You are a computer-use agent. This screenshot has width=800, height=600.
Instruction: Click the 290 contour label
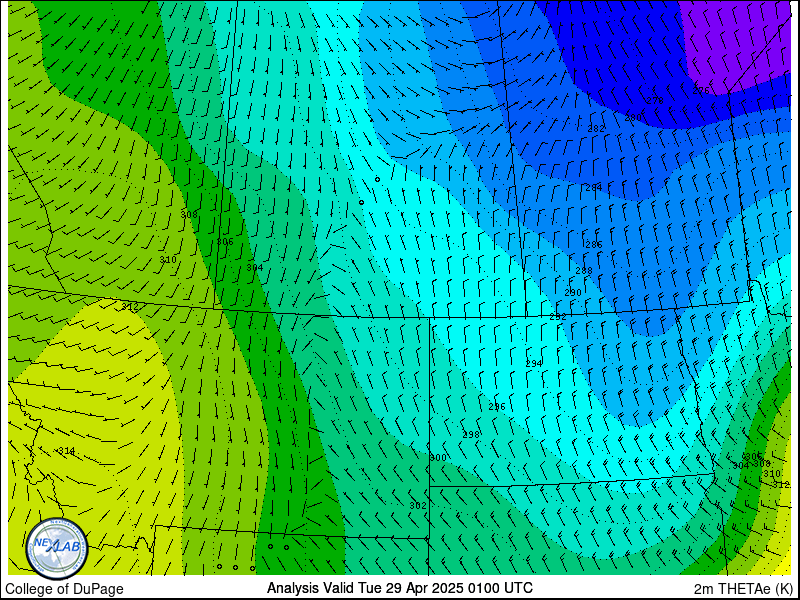[573, 293]
